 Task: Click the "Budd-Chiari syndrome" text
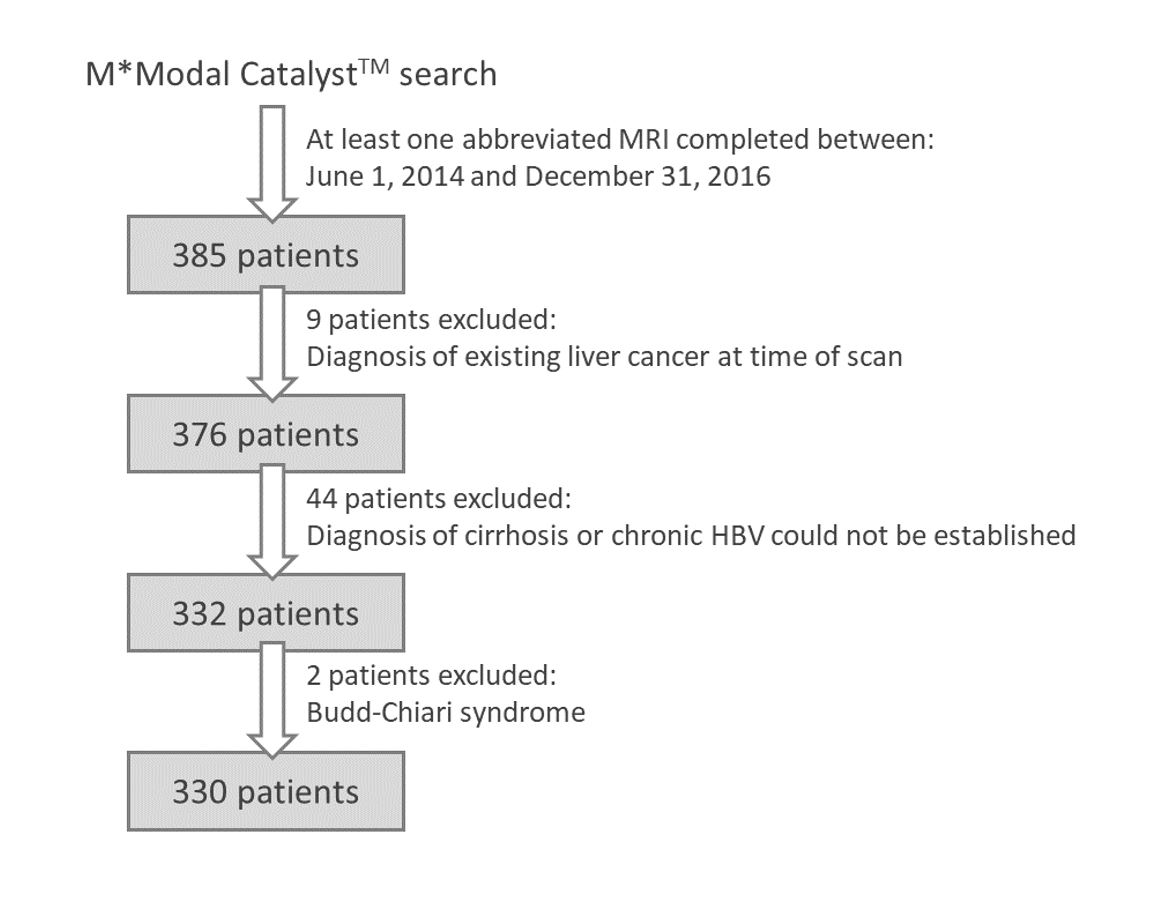445,713
